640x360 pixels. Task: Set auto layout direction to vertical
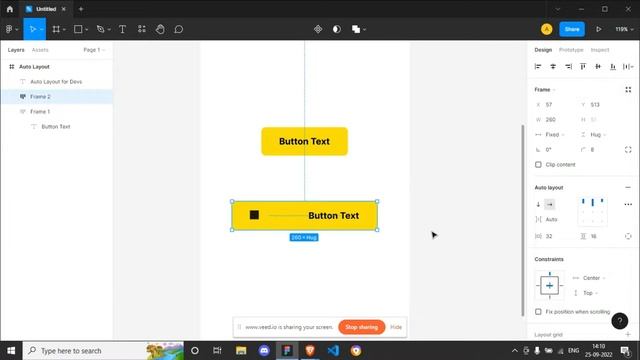pos(538,204)
